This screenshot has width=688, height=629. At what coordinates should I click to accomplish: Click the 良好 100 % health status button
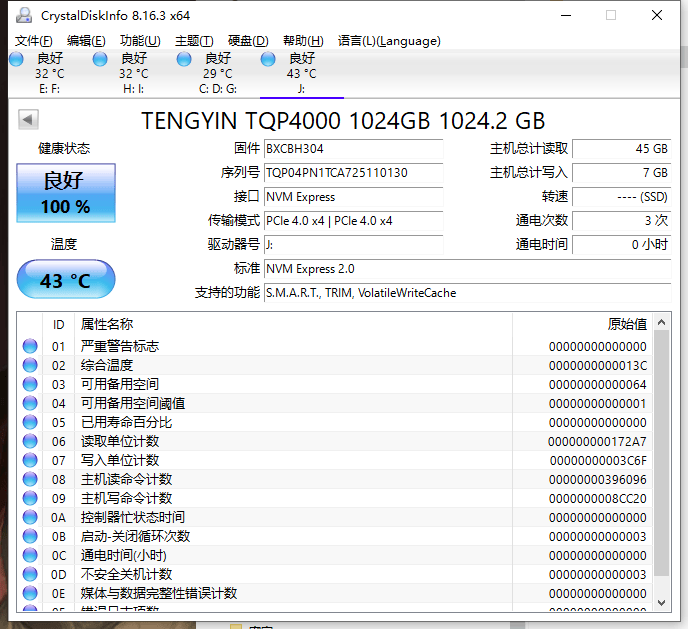[66, 193]
